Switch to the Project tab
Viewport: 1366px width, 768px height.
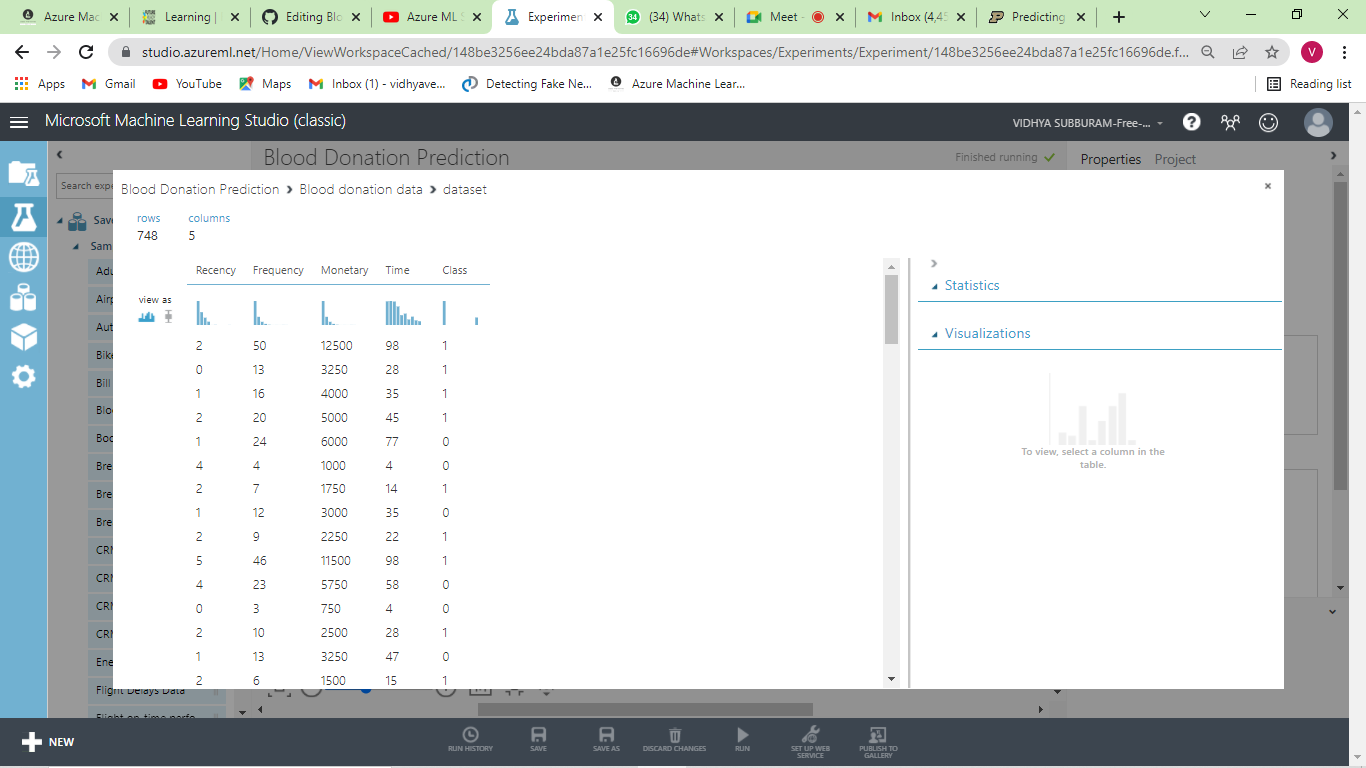click(1175, 159)
